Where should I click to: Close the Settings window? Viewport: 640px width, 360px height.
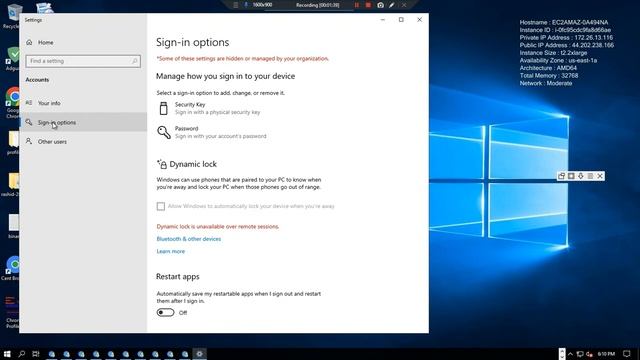[420, 20]
